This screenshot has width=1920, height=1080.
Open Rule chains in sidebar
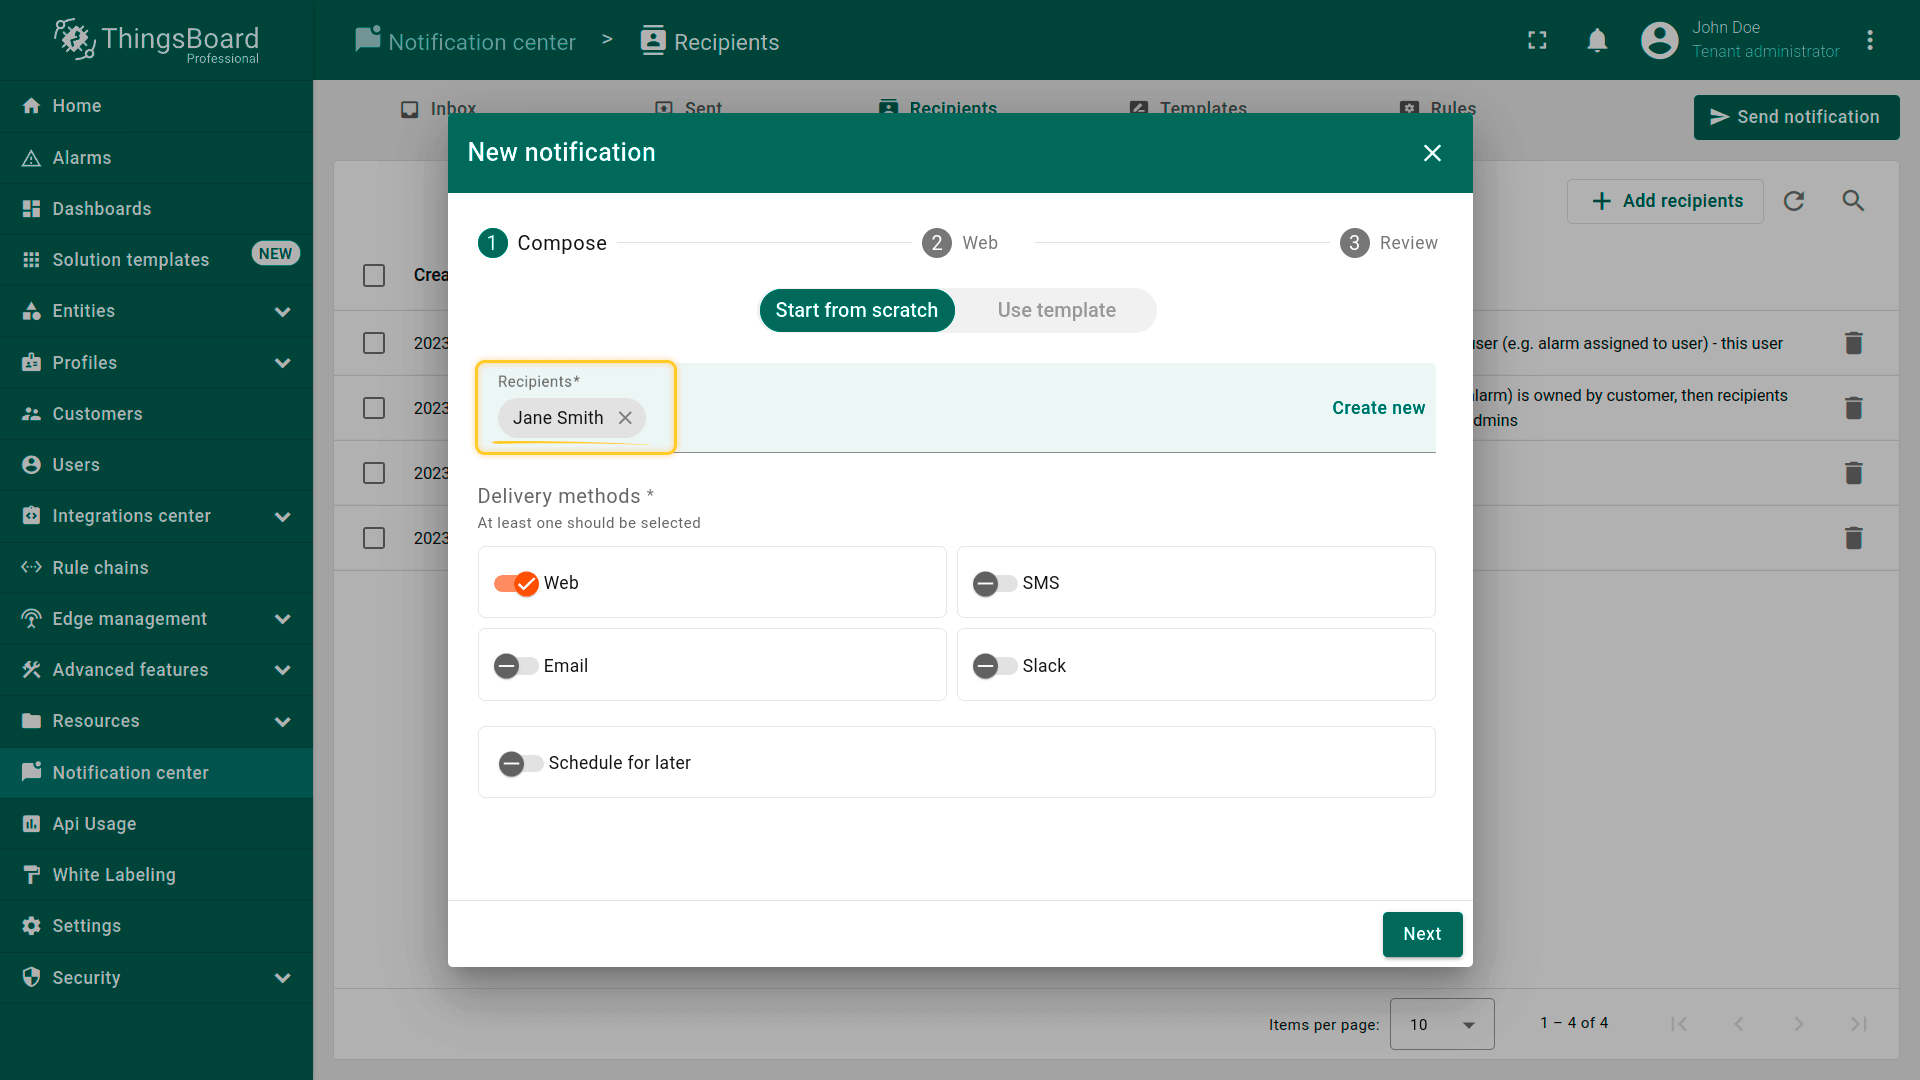(x=100, y=568)
